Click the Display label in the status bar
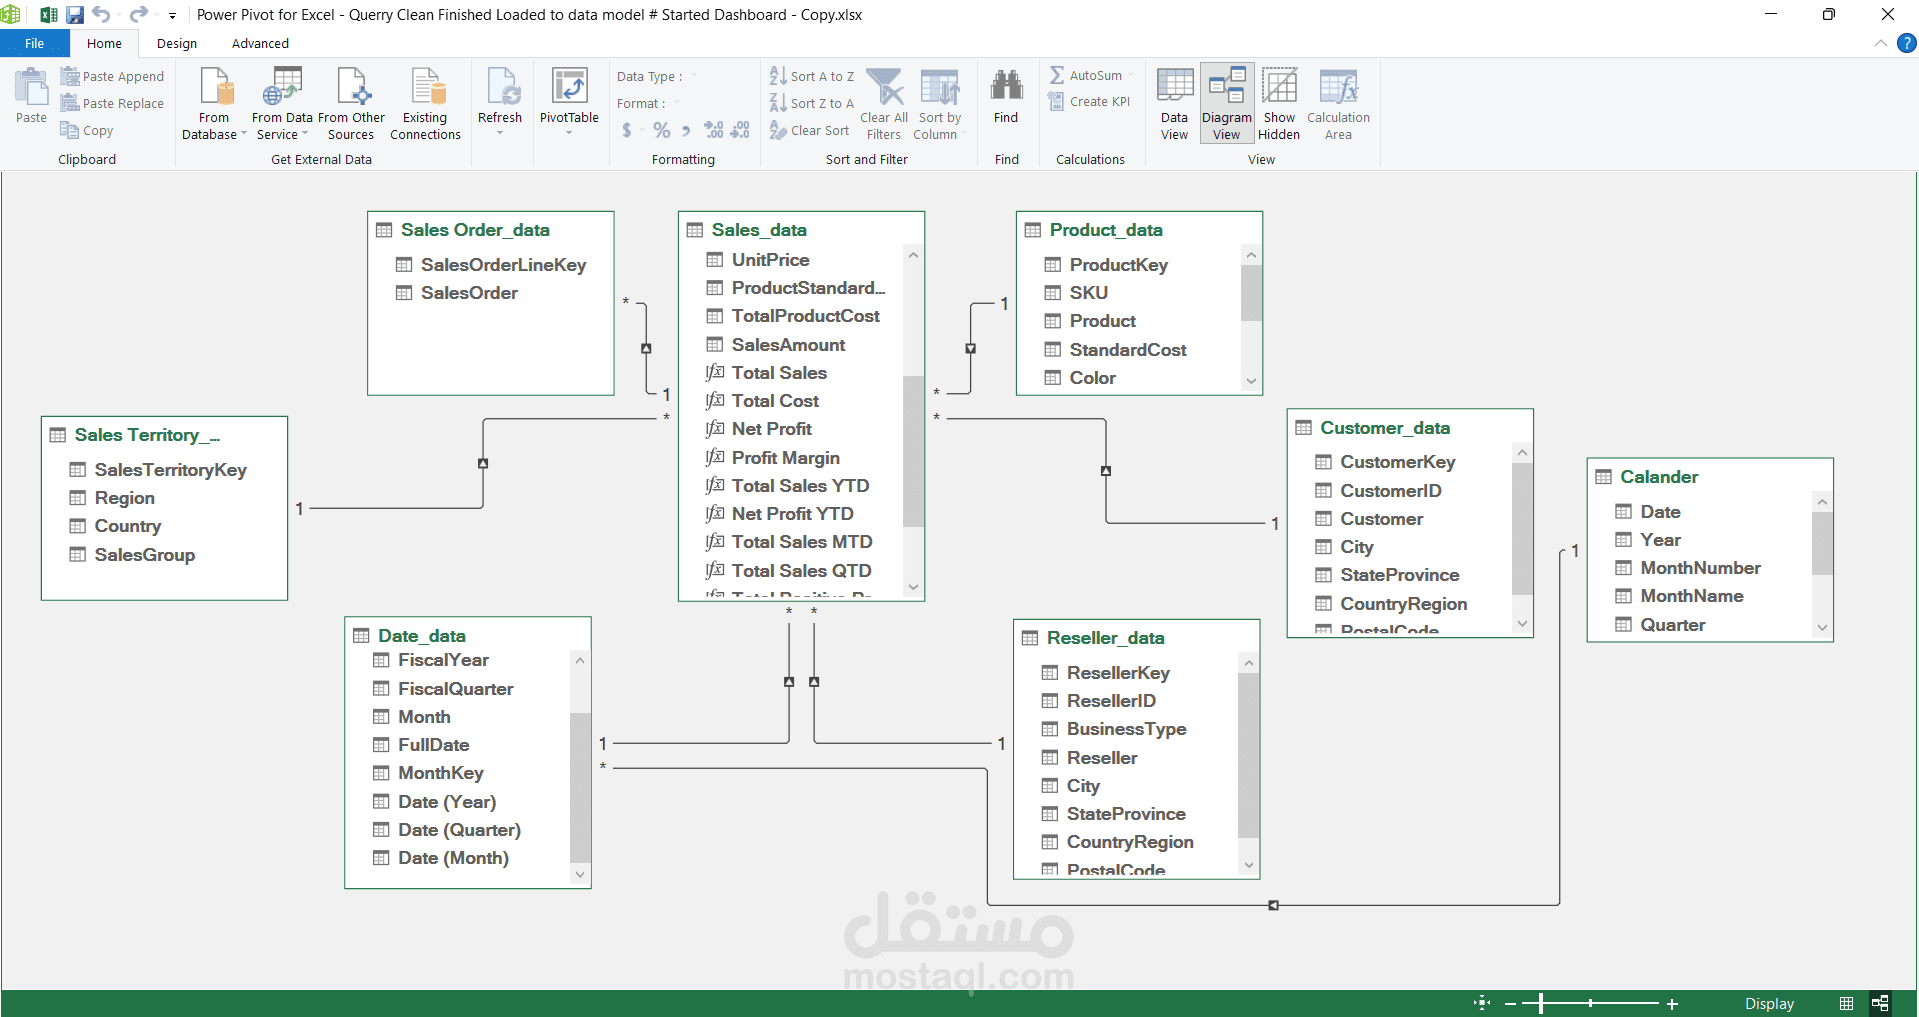The image size is (1919, 1017). [x=1769, y=1003]
